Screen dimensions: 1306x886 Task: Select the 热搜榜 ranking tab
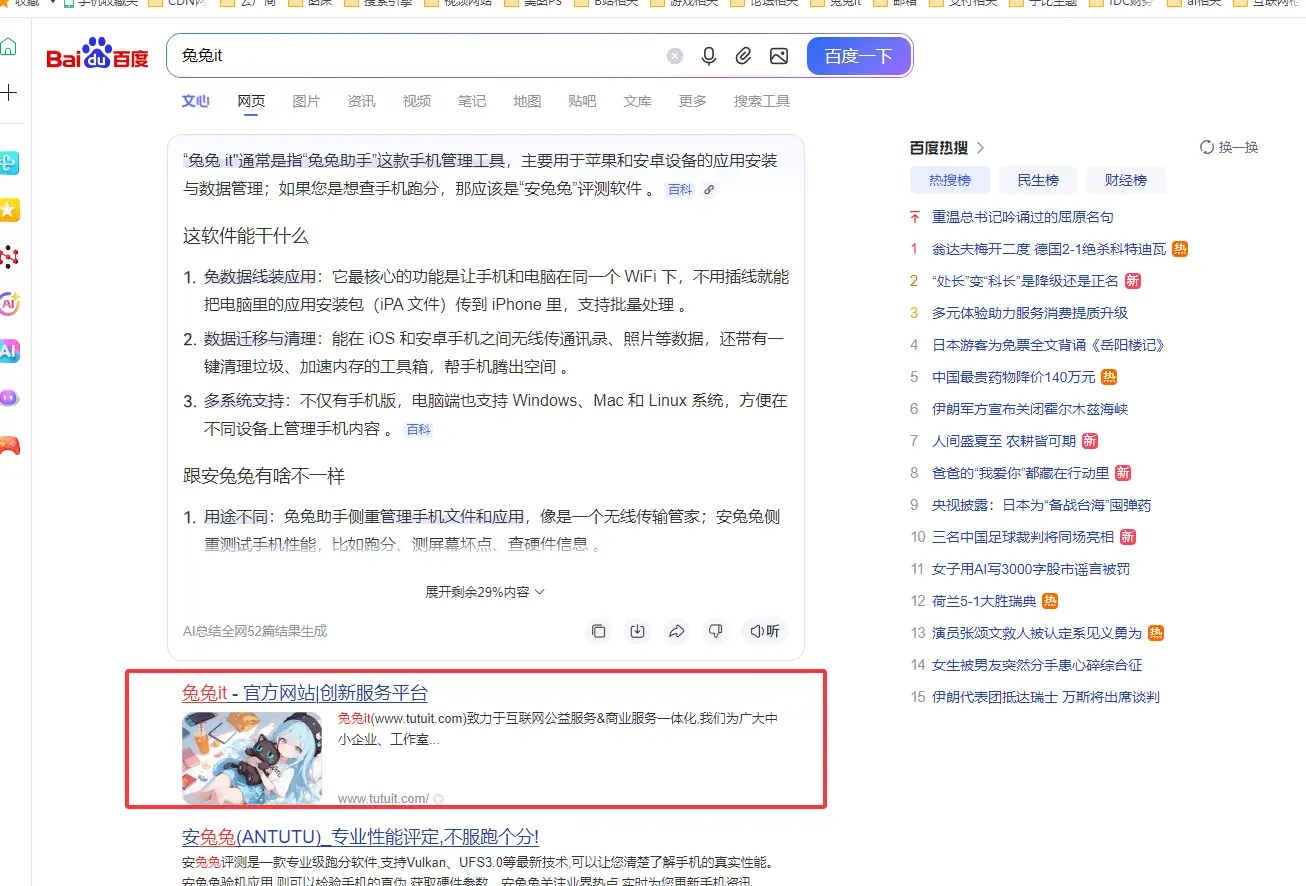950,180
